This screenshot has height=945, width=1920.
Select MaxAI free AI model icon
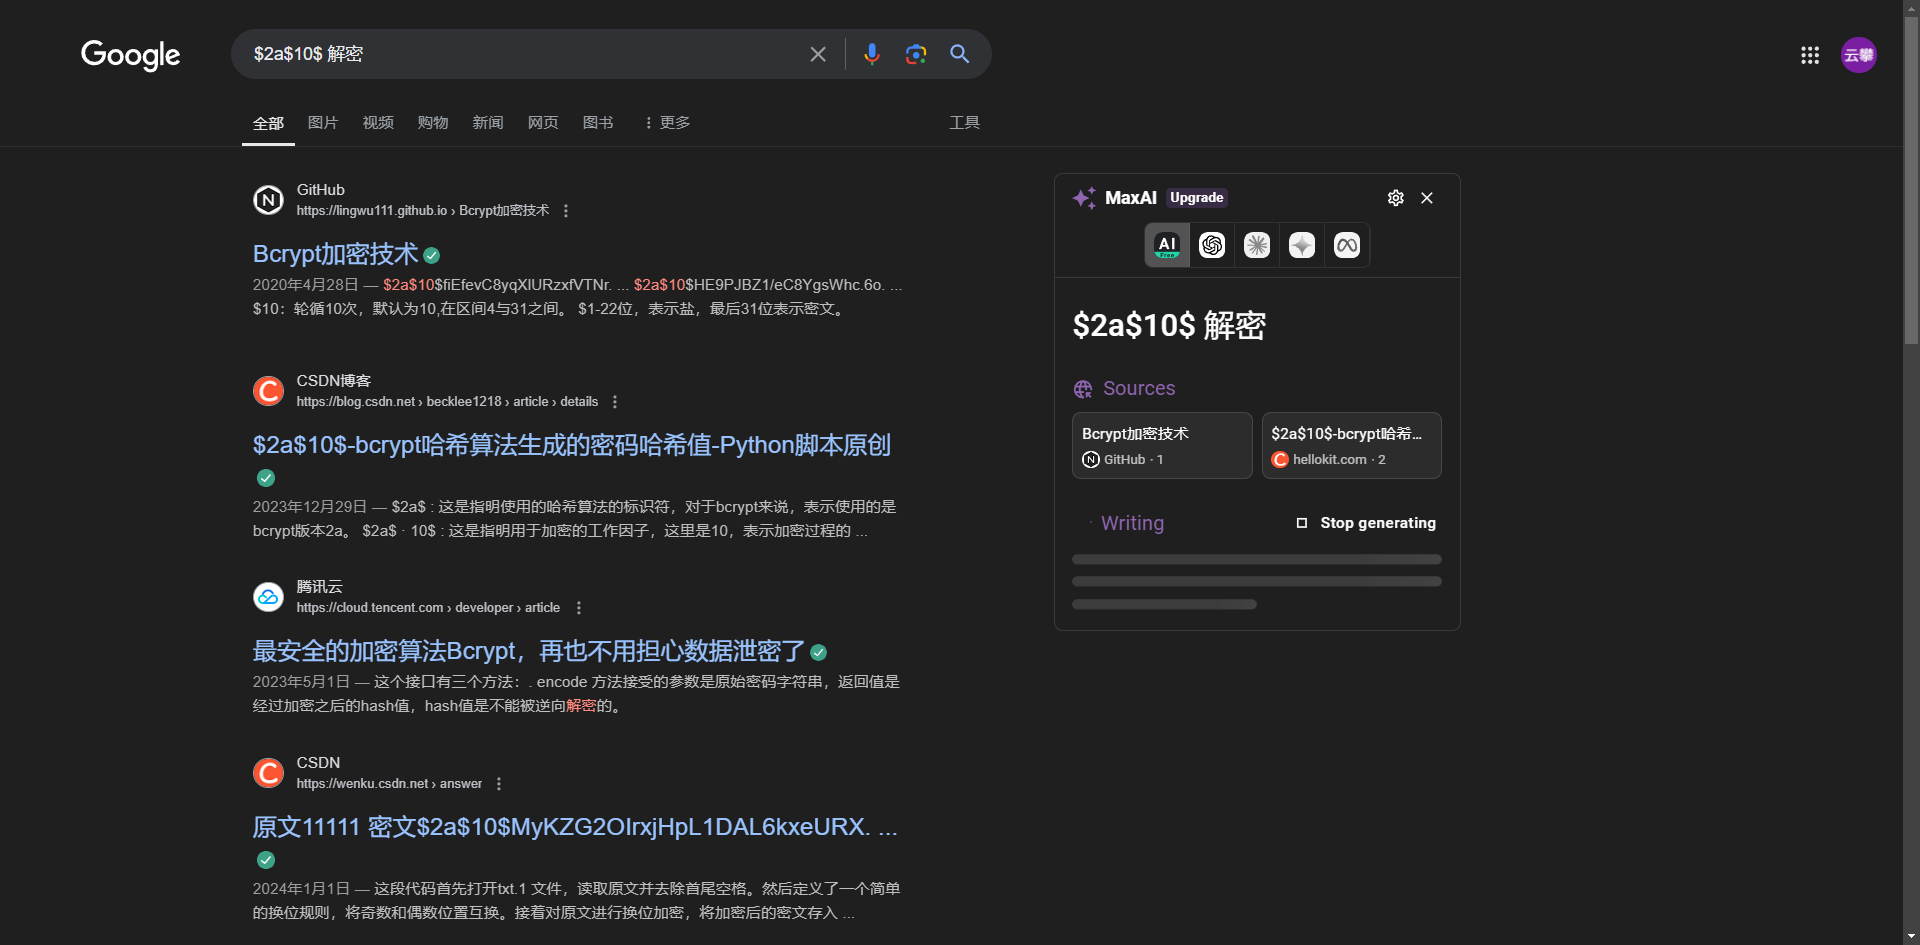pos(1167,245)
